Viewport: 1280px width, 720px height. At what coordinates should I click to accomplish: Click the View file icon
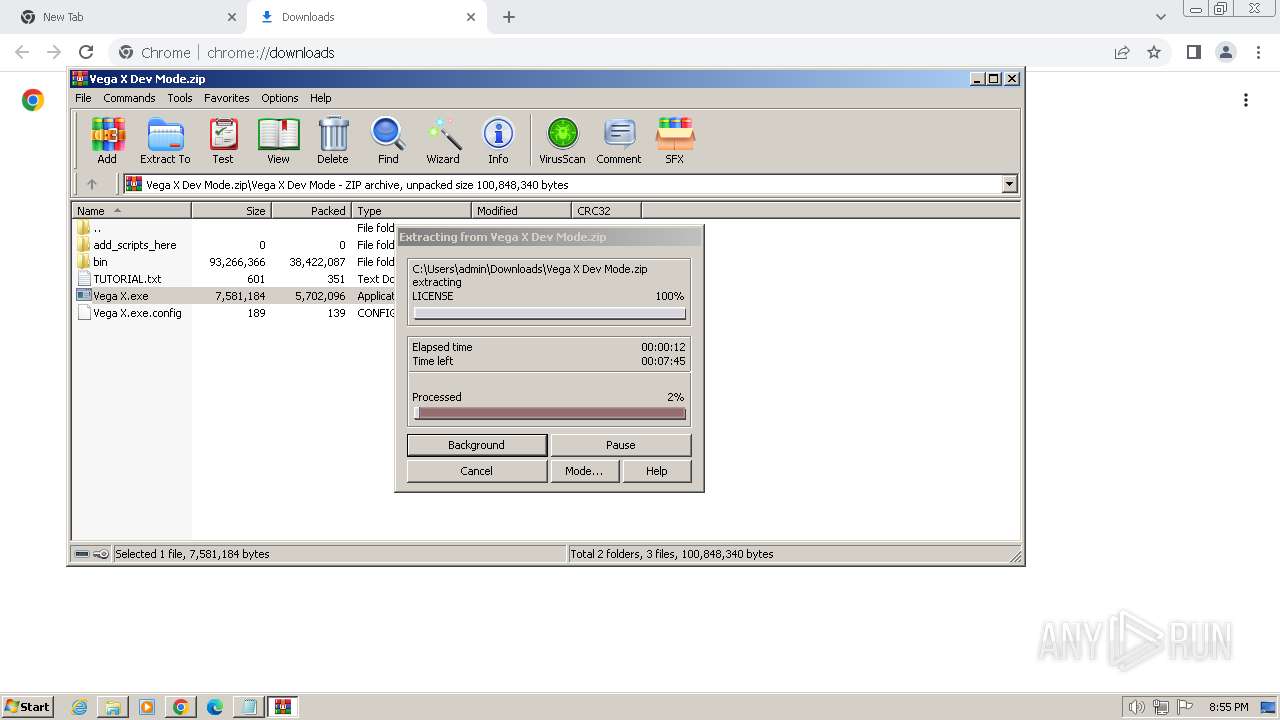(x=278, y=140)
